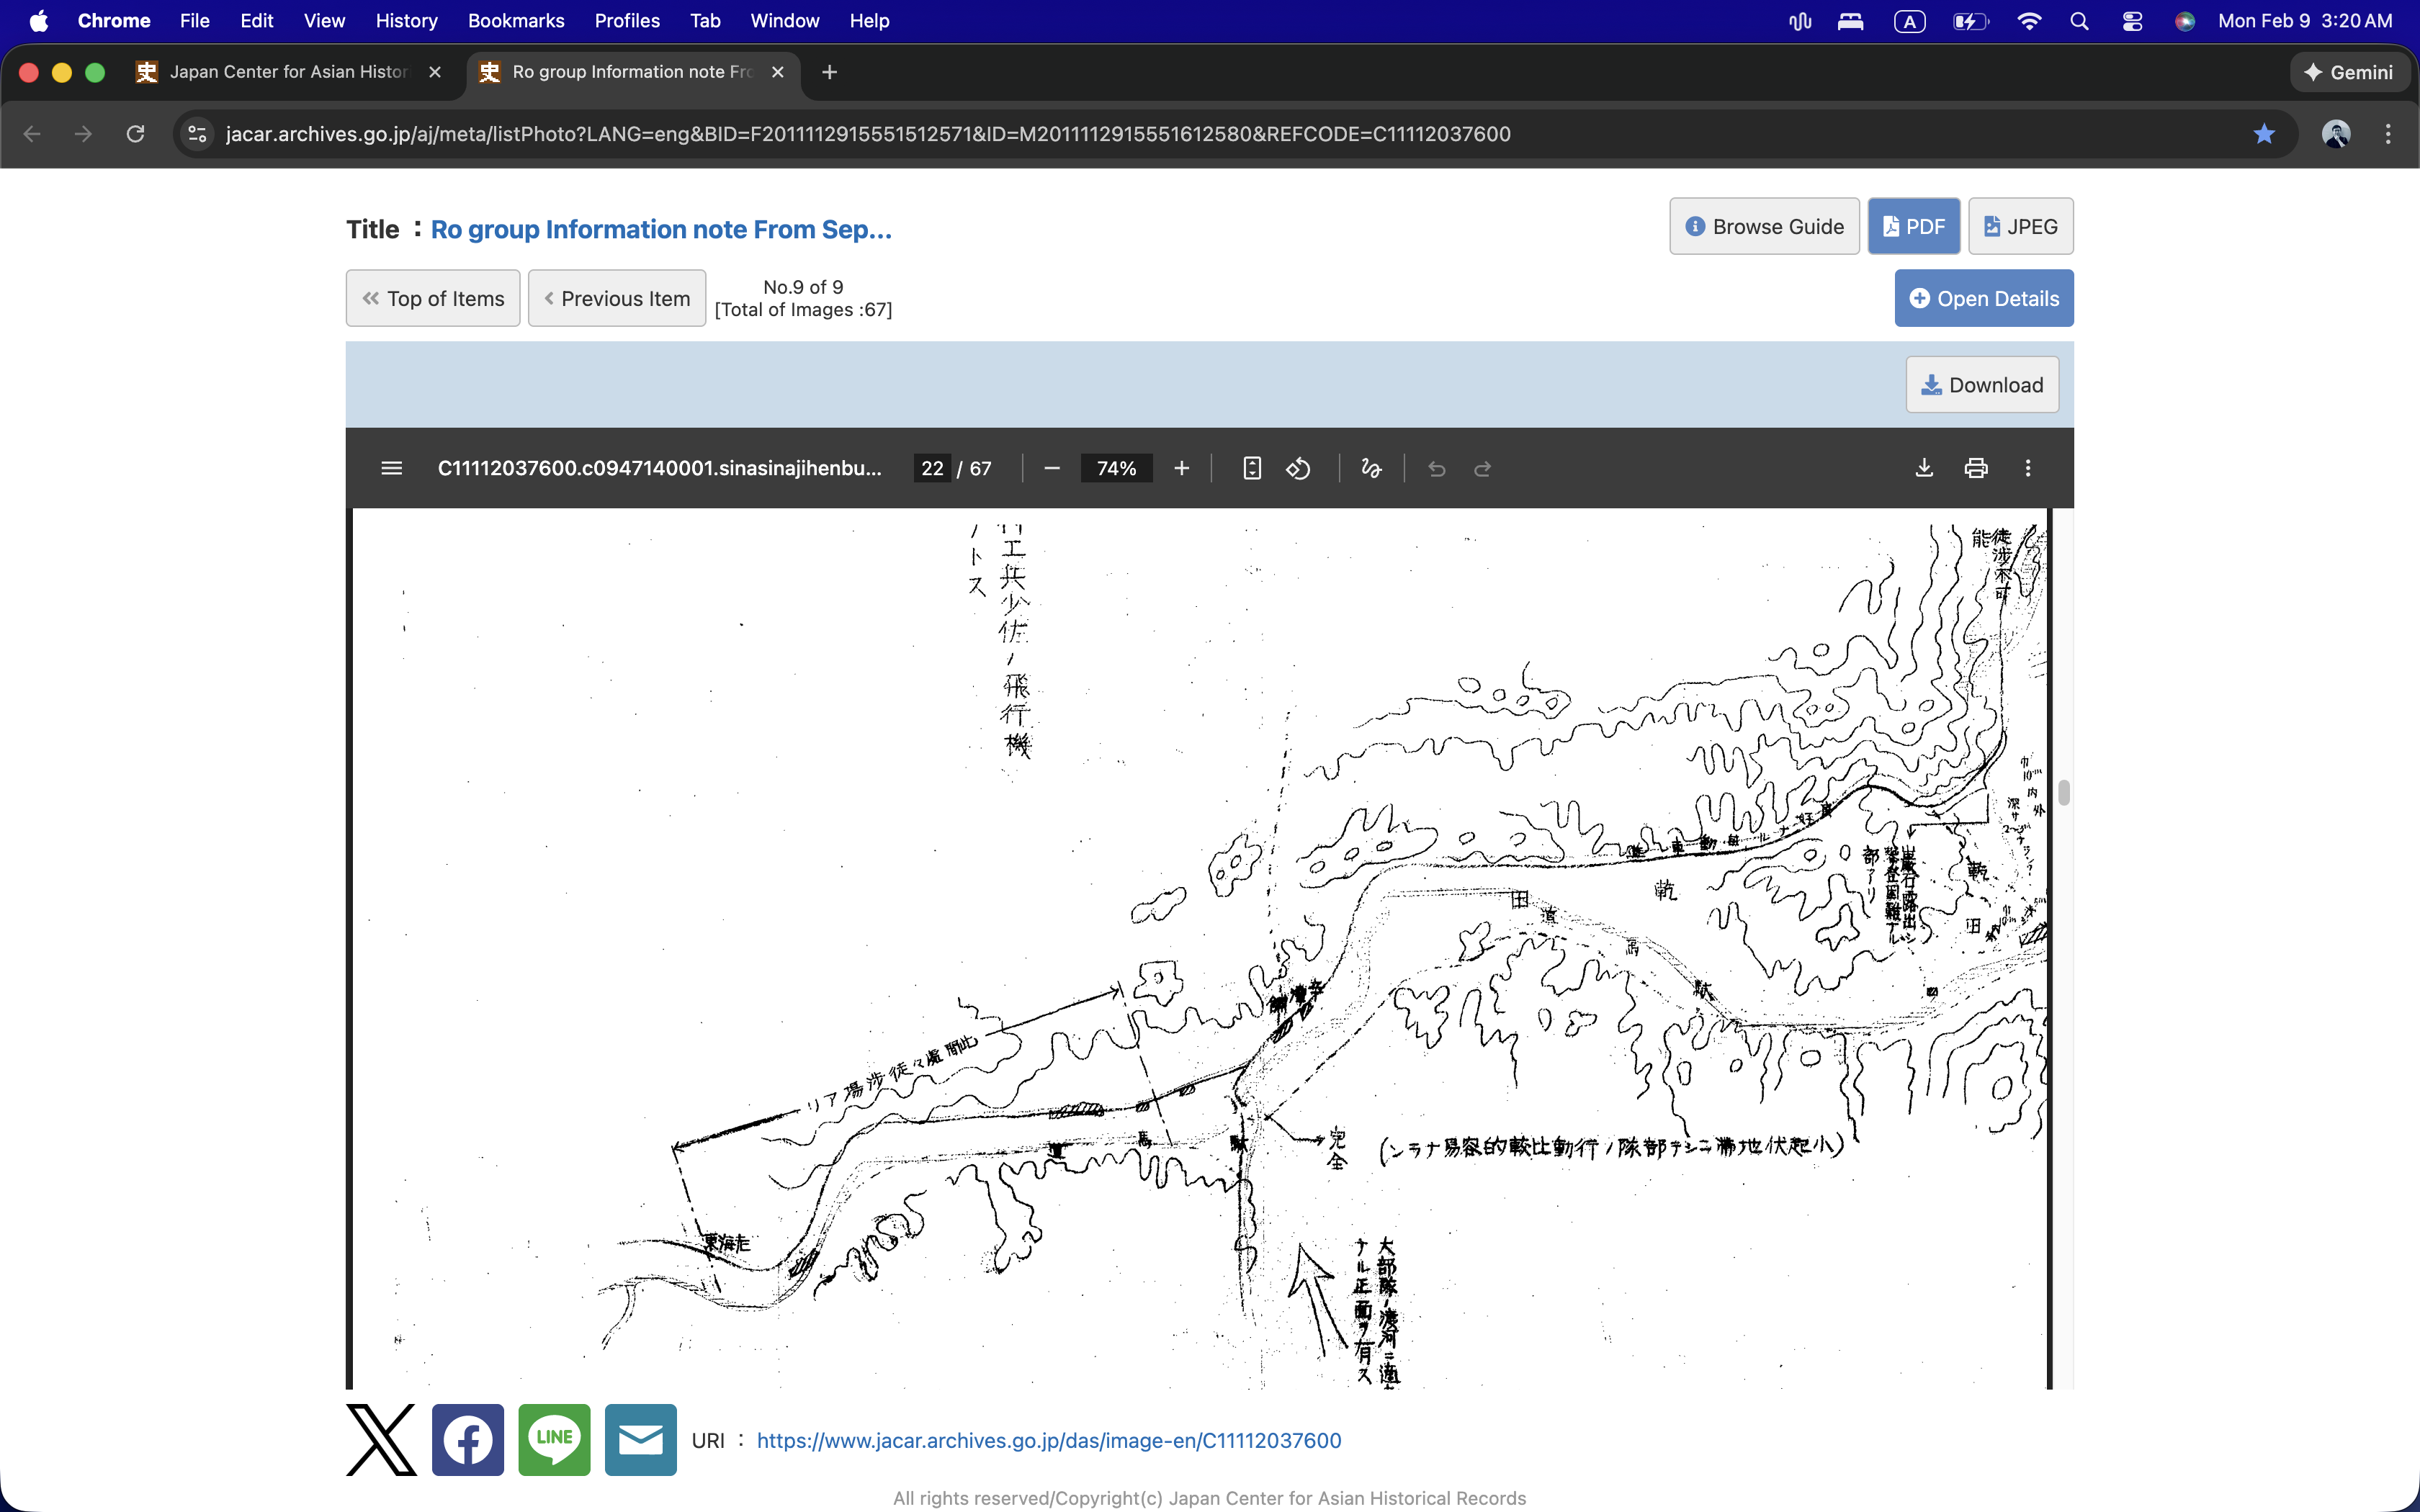Click the PDF page number field
Screen dimensions: 2420x1512
932,468
